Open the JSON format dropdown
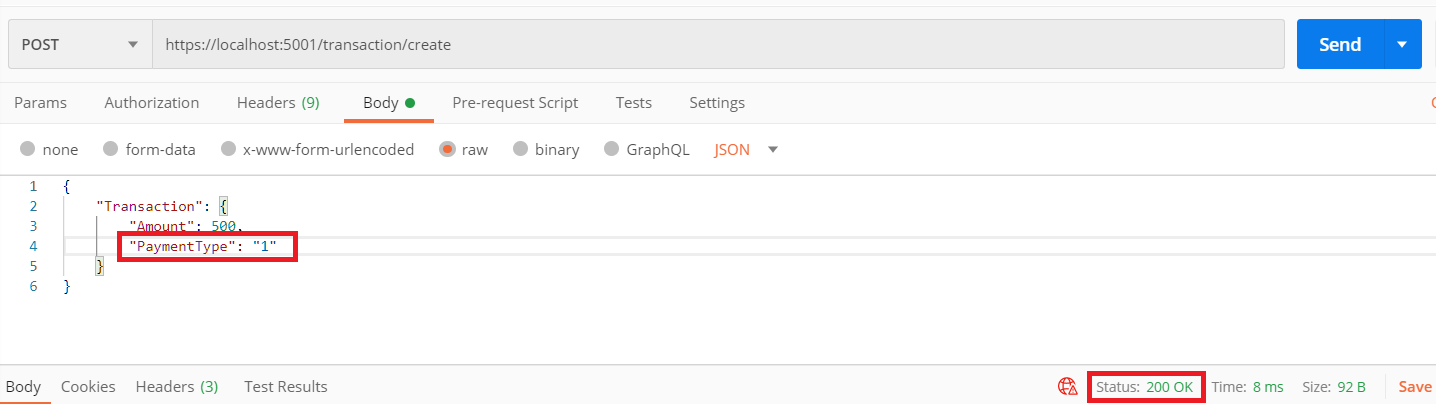The height and width of the screenshot is (412, 1436). pyautogui.click(x=746, y=150)
